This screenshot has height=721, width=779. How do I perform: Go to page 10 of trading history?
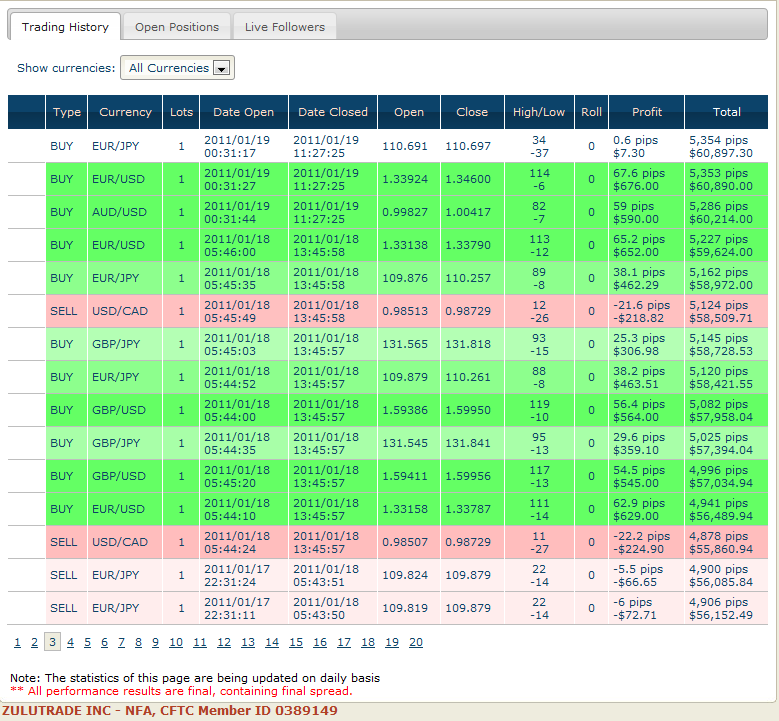tap(176, 642)
